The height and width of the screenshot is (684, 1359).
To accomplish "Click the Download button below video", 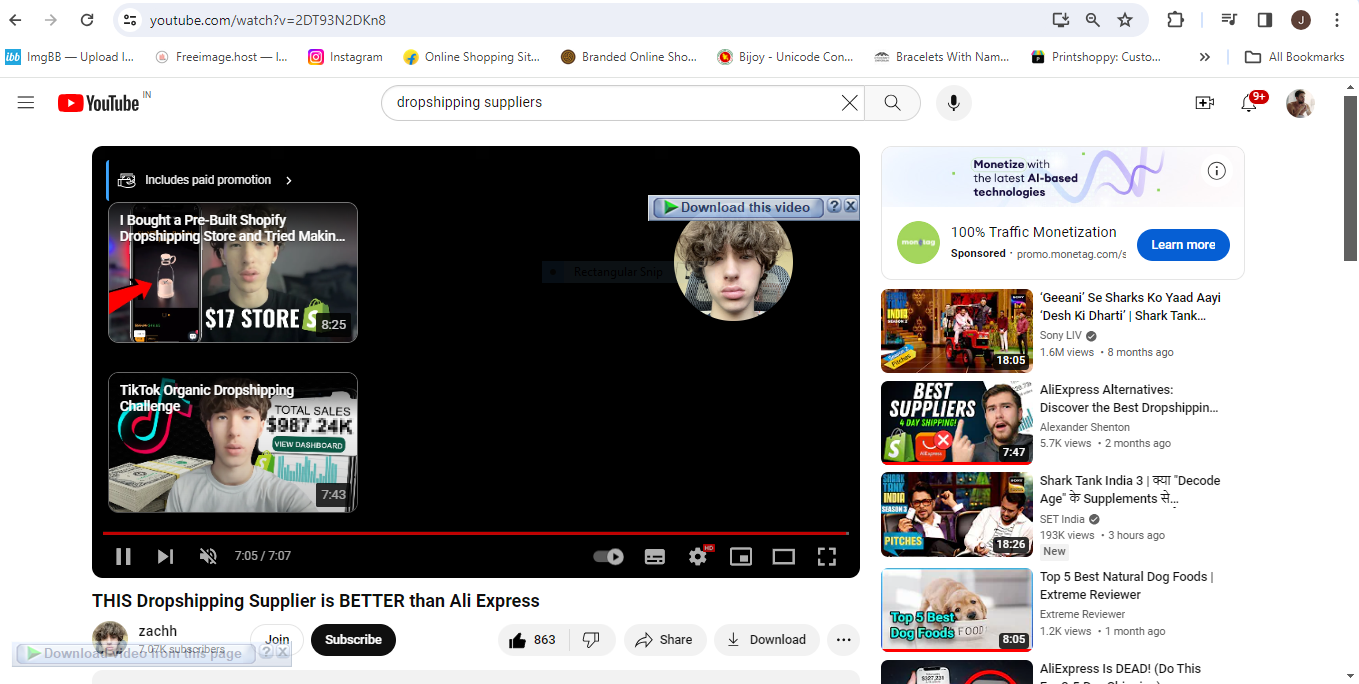I will click(767, 640).
